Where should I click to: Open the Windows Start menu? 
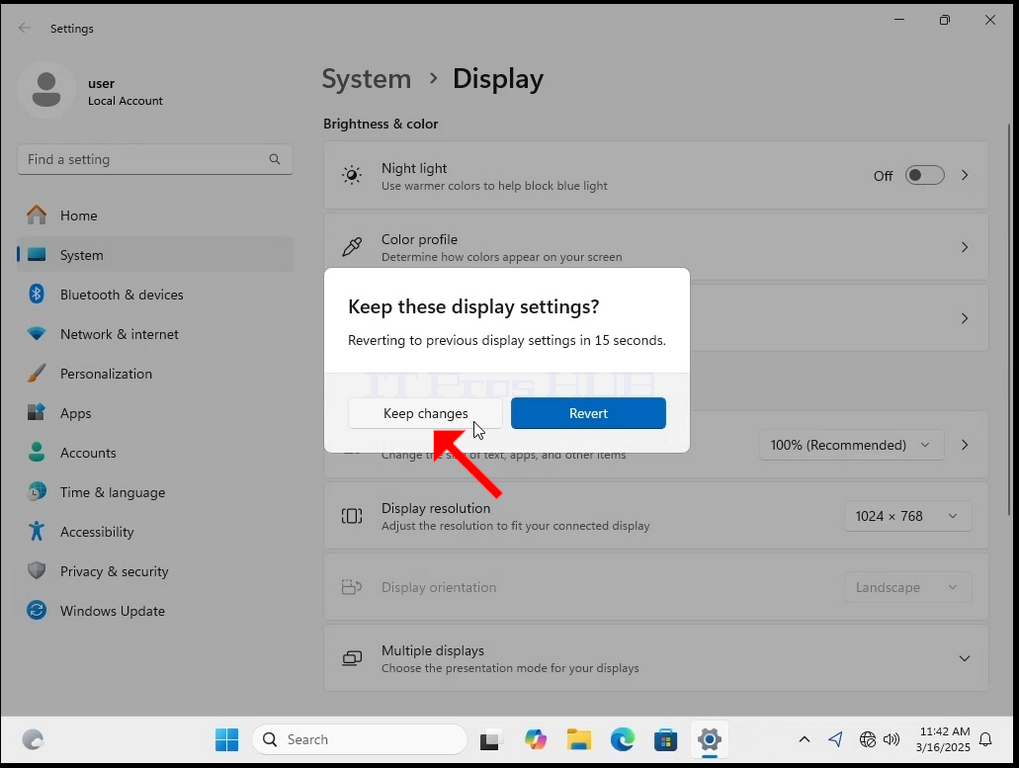tap(227, 739)
